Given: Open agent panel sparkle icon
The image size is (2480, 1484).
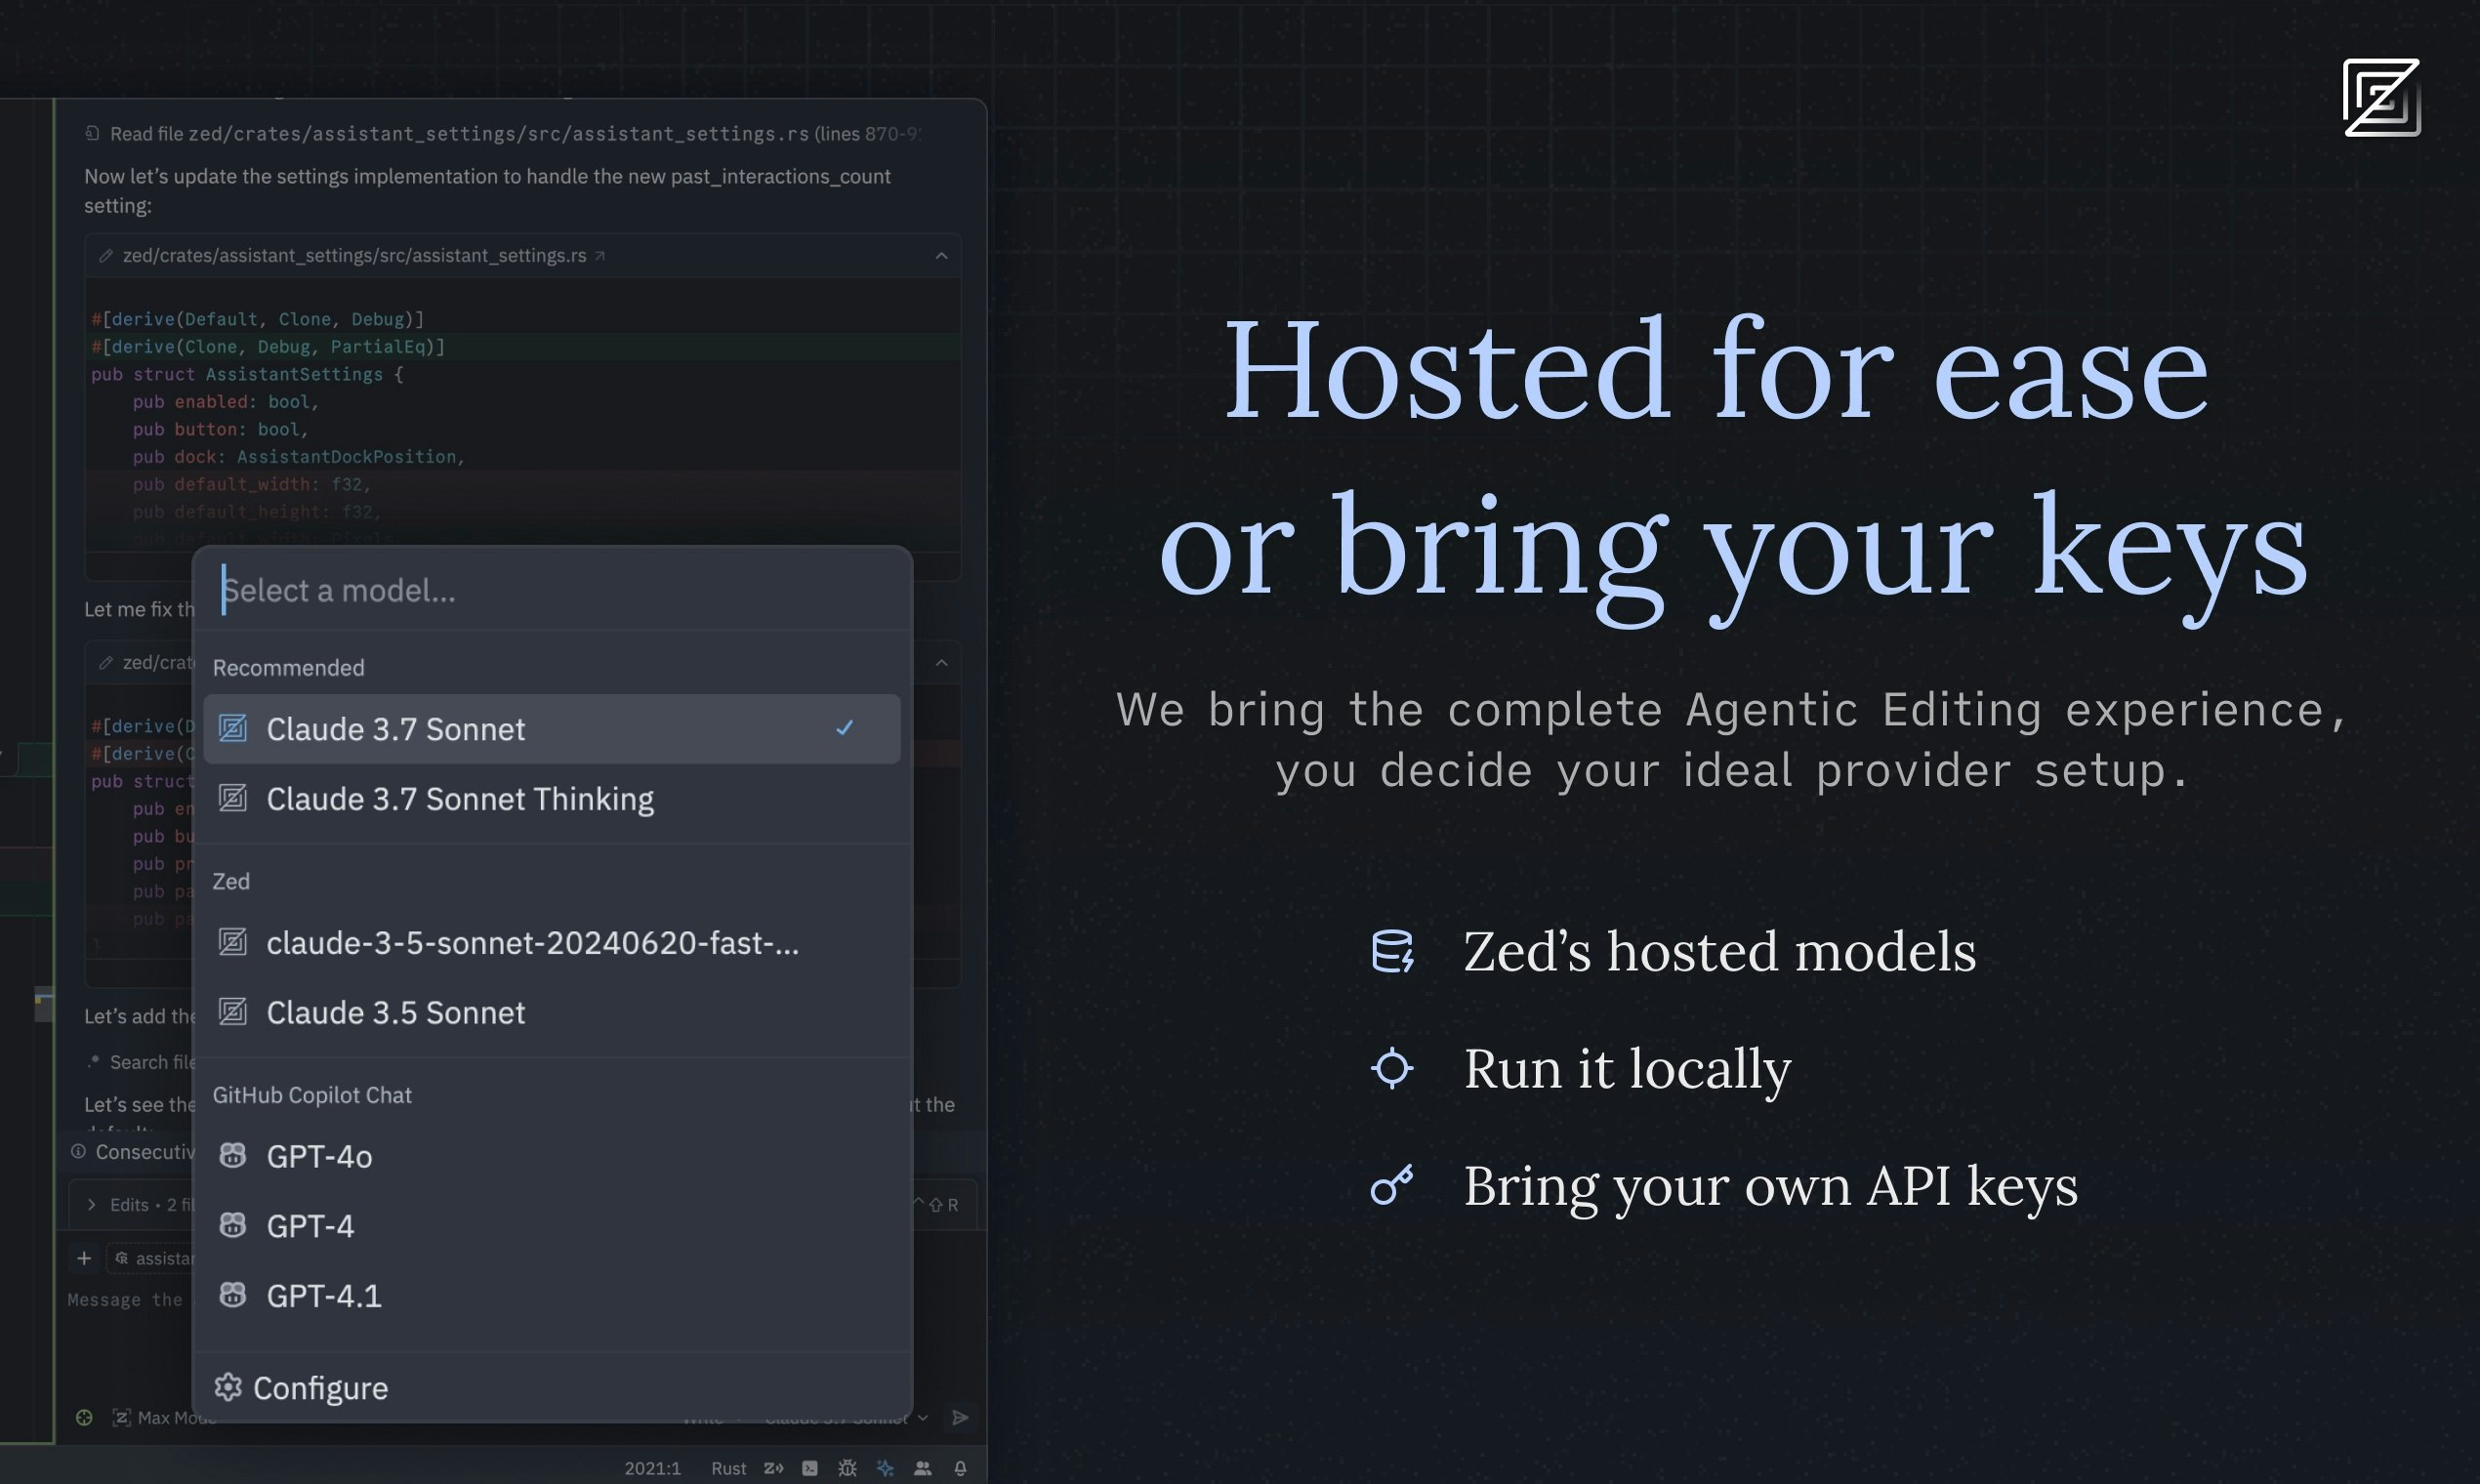Looking at the screenshot, I should coord(885,1468).
